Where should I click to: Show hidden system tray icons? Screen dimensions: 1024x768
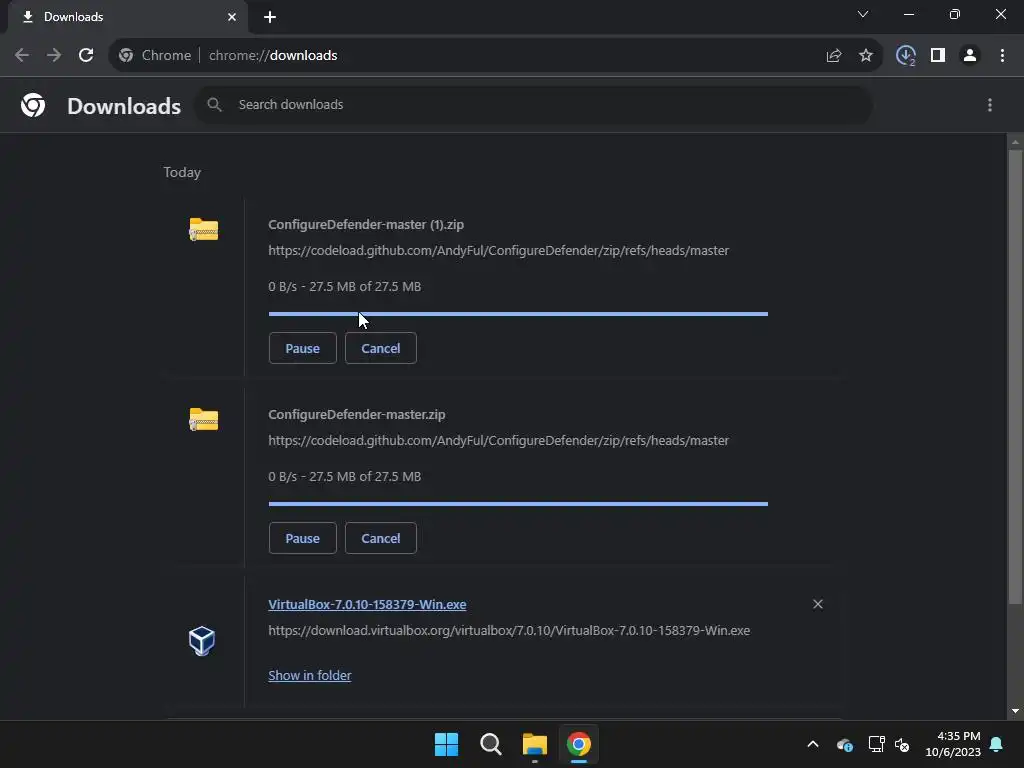click(813, 744)
